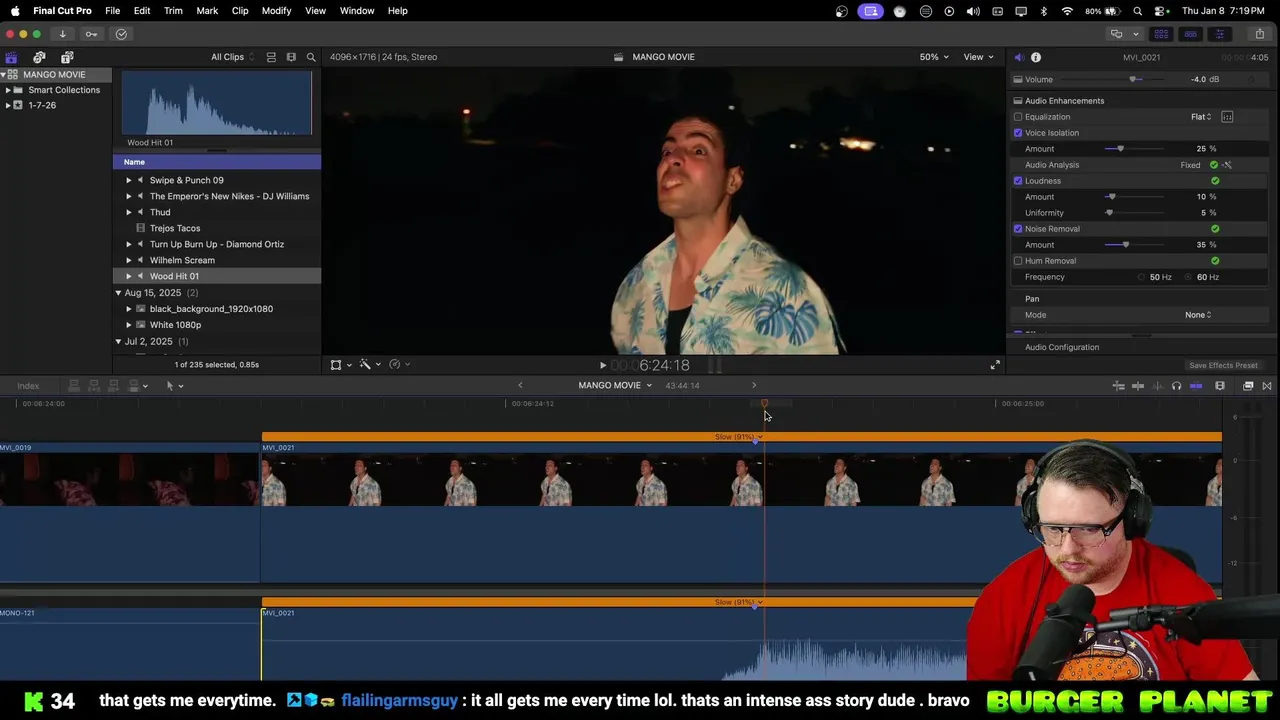The width and height of the screenshot is (1280, 720).
Task: Show the Photos and Audio sidebar
Action: coord(39,57)
